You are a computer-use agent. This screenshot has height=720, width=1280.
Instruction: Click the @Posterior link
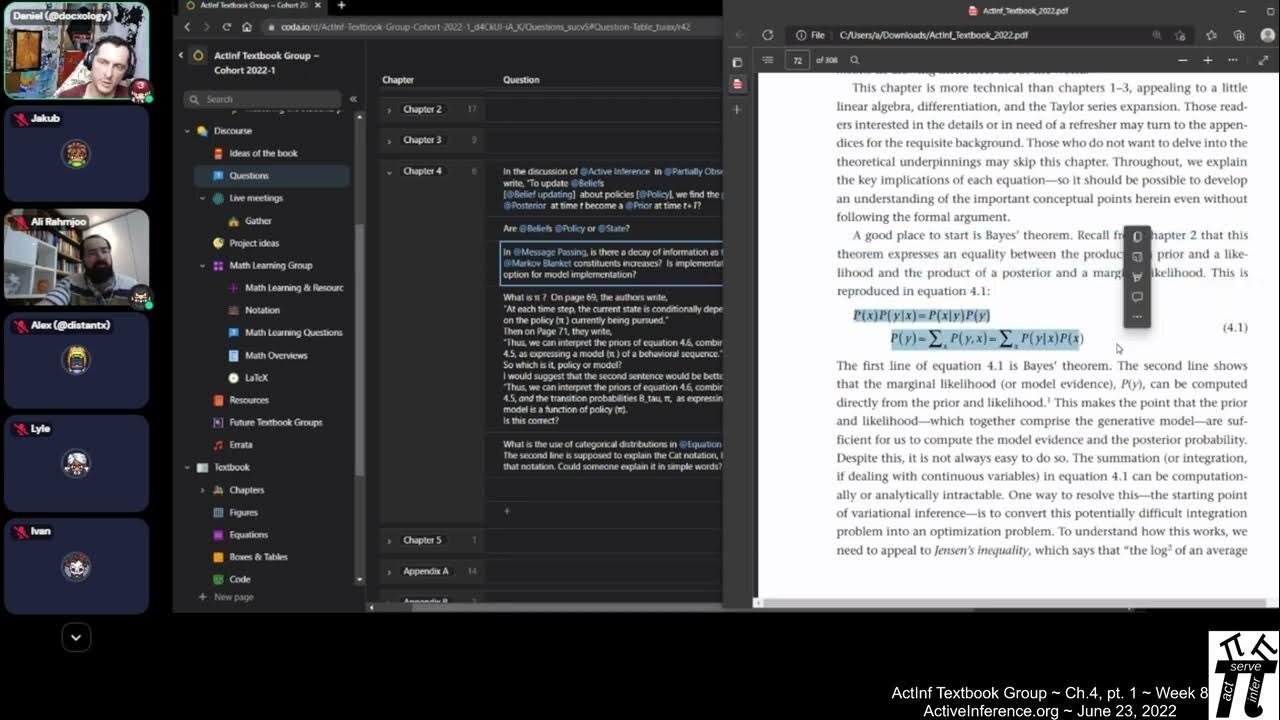pyautogui.click(x=525, y=206)
